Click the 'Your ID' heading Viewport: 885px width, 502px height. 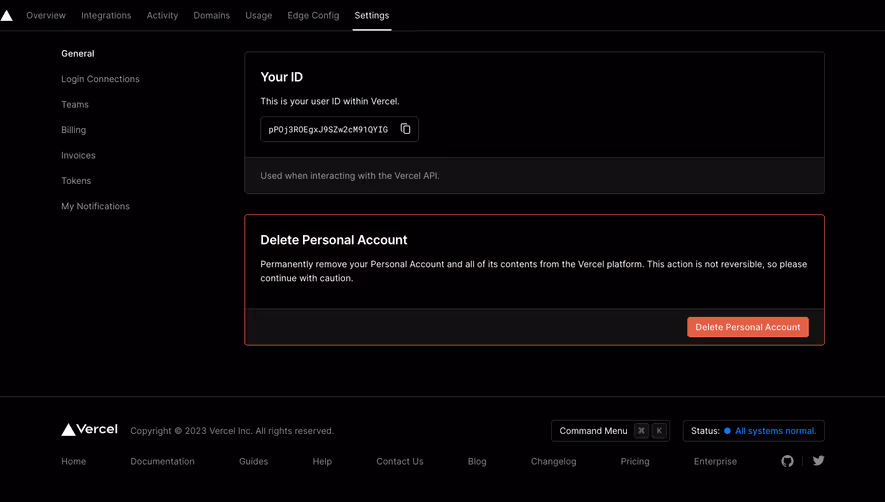(282, 77)
